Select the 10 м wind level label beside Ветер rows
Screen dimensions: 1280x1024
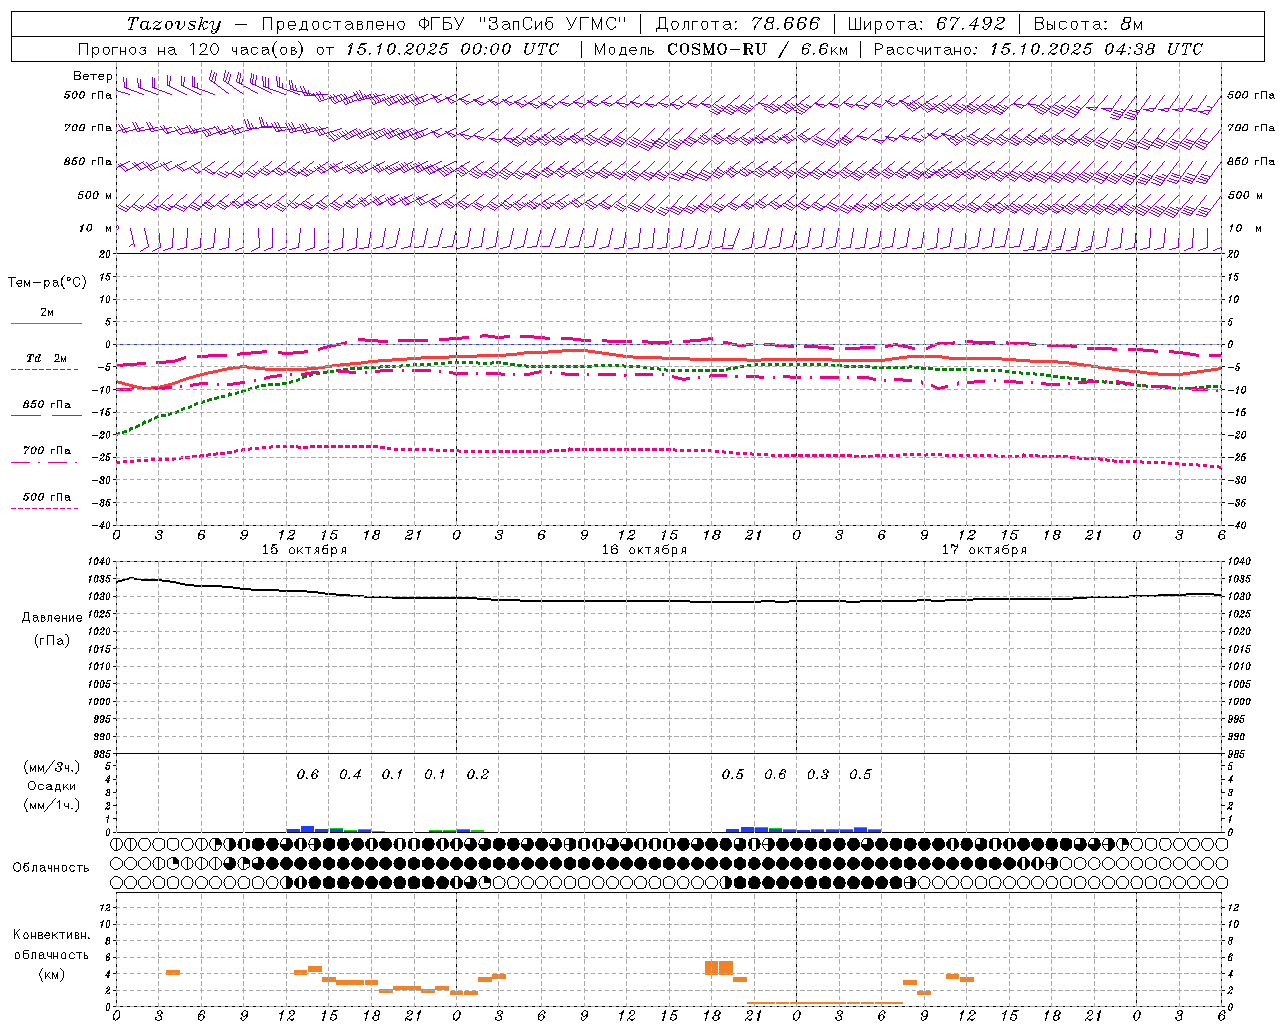[95, 228]
